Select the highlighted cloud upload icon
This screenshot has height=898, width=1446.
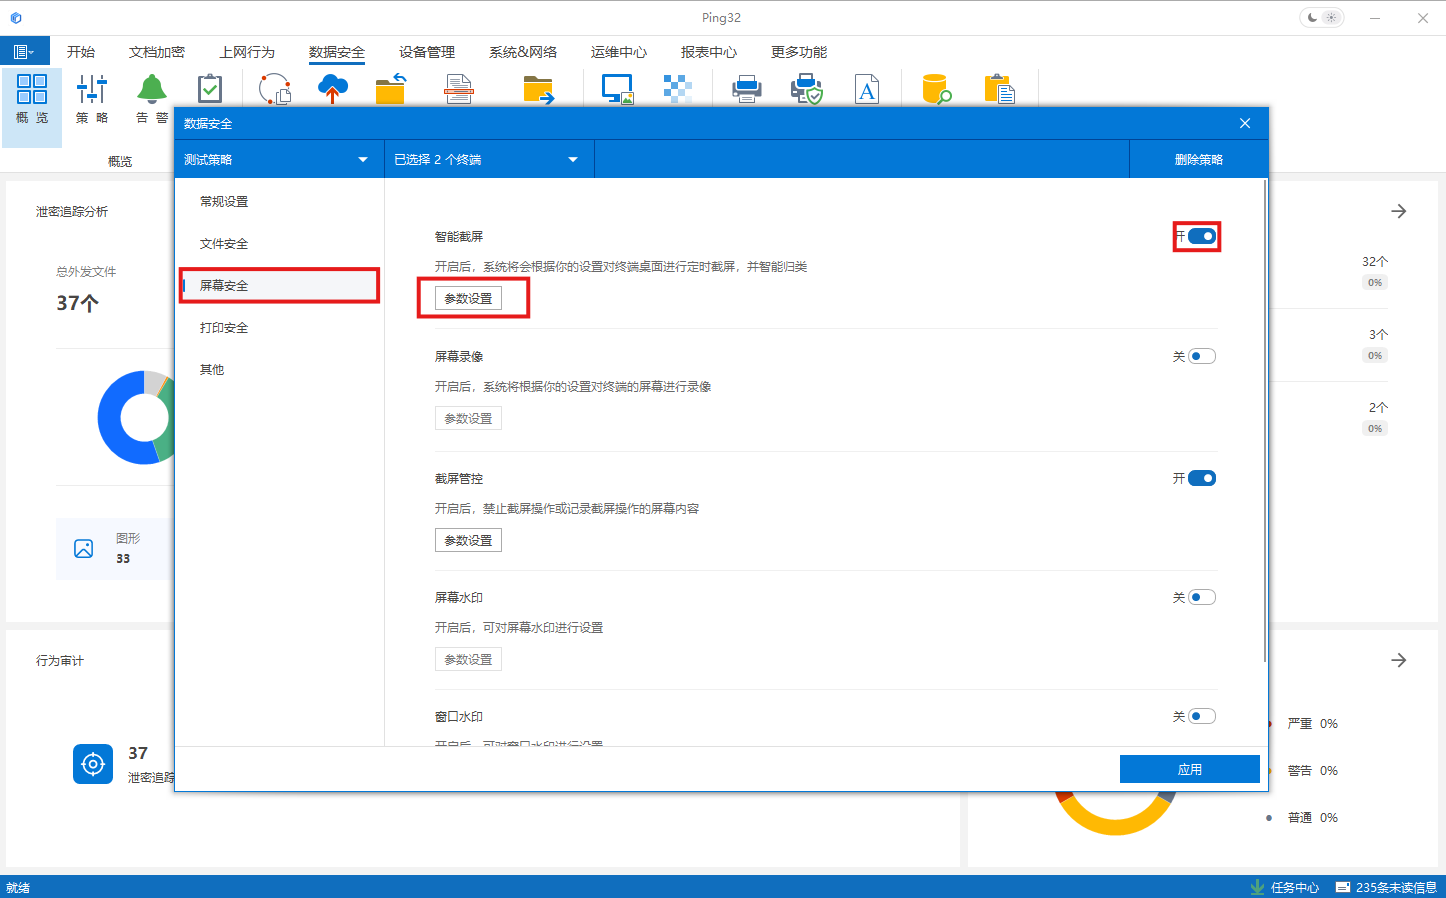click(332, 88)
